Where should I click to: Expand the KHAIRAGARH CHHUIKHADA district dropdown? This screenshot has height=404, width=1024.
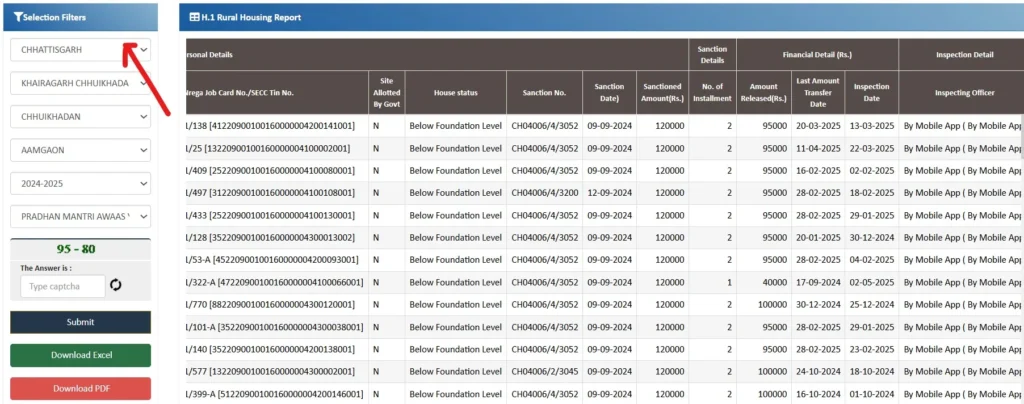(x=80, y=83)
